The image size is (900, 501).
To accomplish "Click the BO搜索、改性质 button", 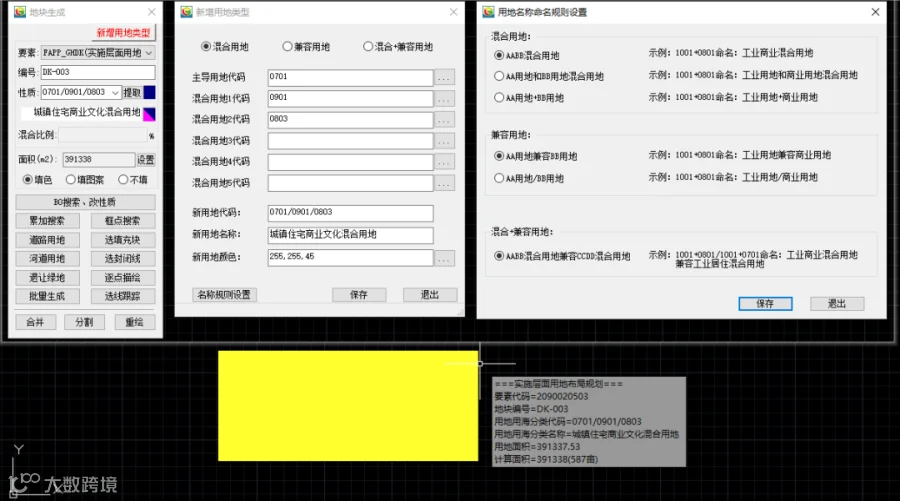I will [x=85, y=202].
